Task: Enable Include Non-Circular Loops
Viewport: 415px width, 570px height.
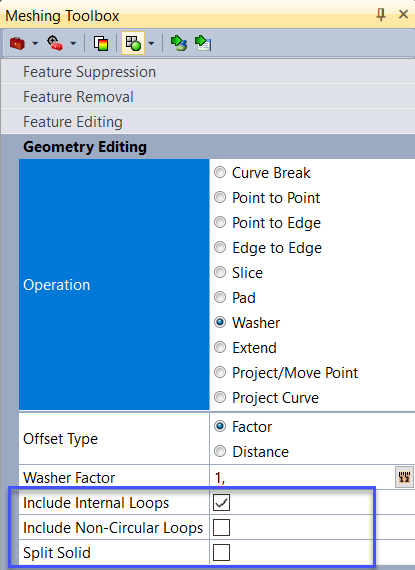Action: [221, 528]
